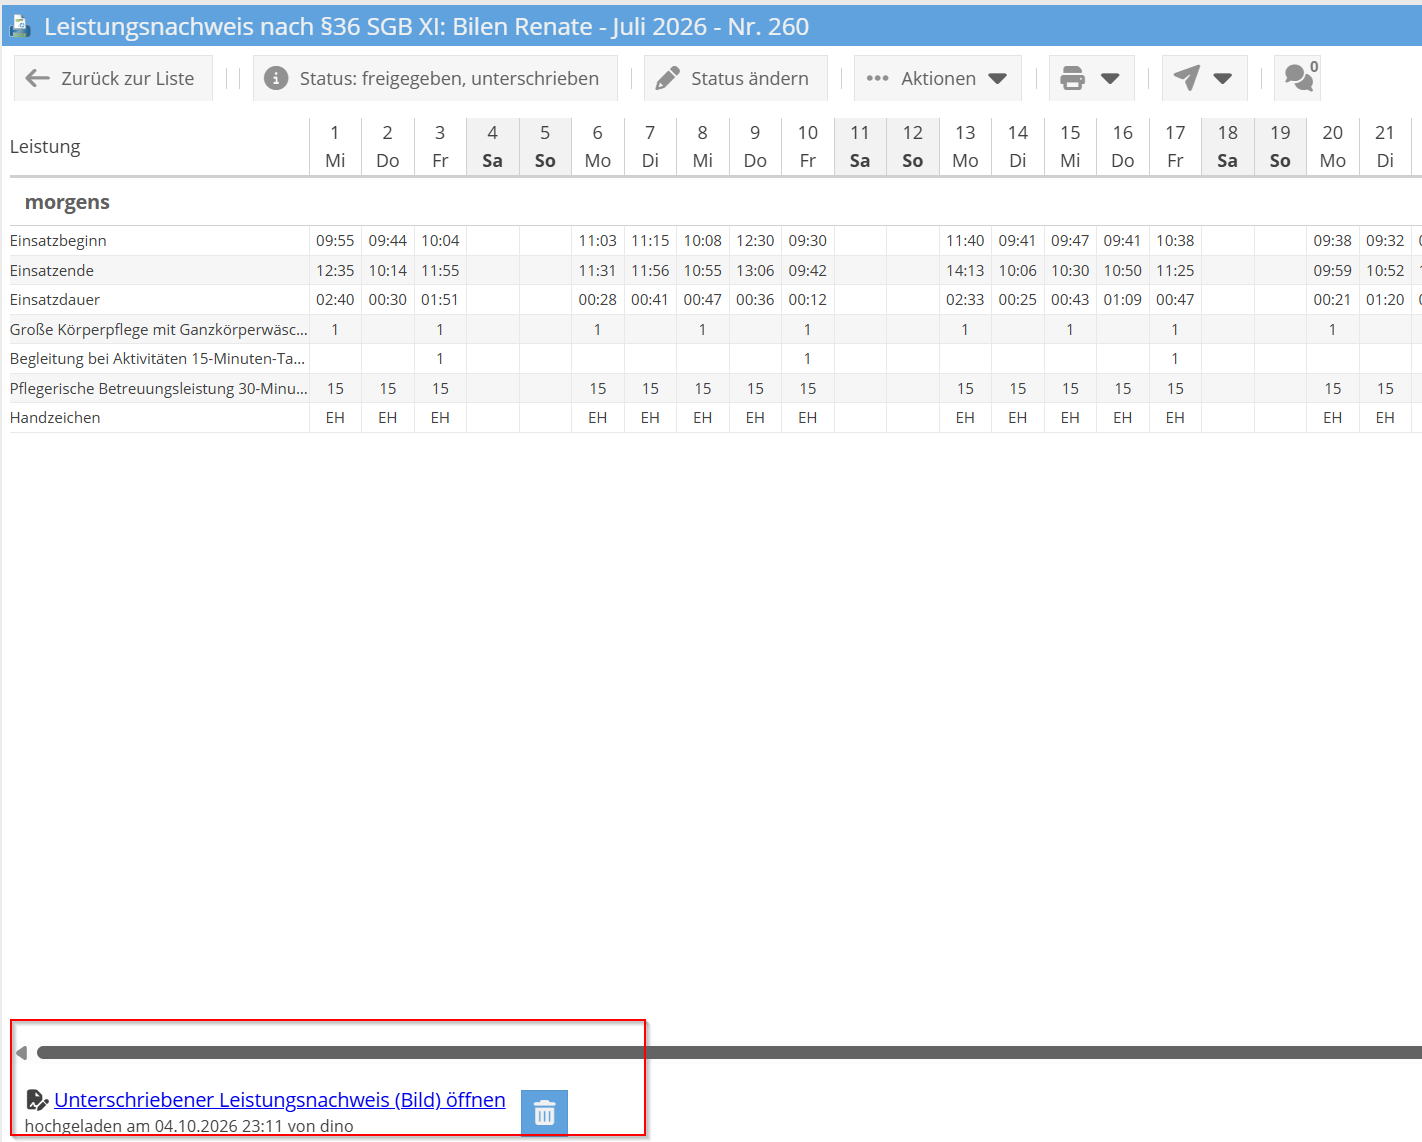Click the paper plane send icon
1422x1142 pixels.
click(1186, 78)
